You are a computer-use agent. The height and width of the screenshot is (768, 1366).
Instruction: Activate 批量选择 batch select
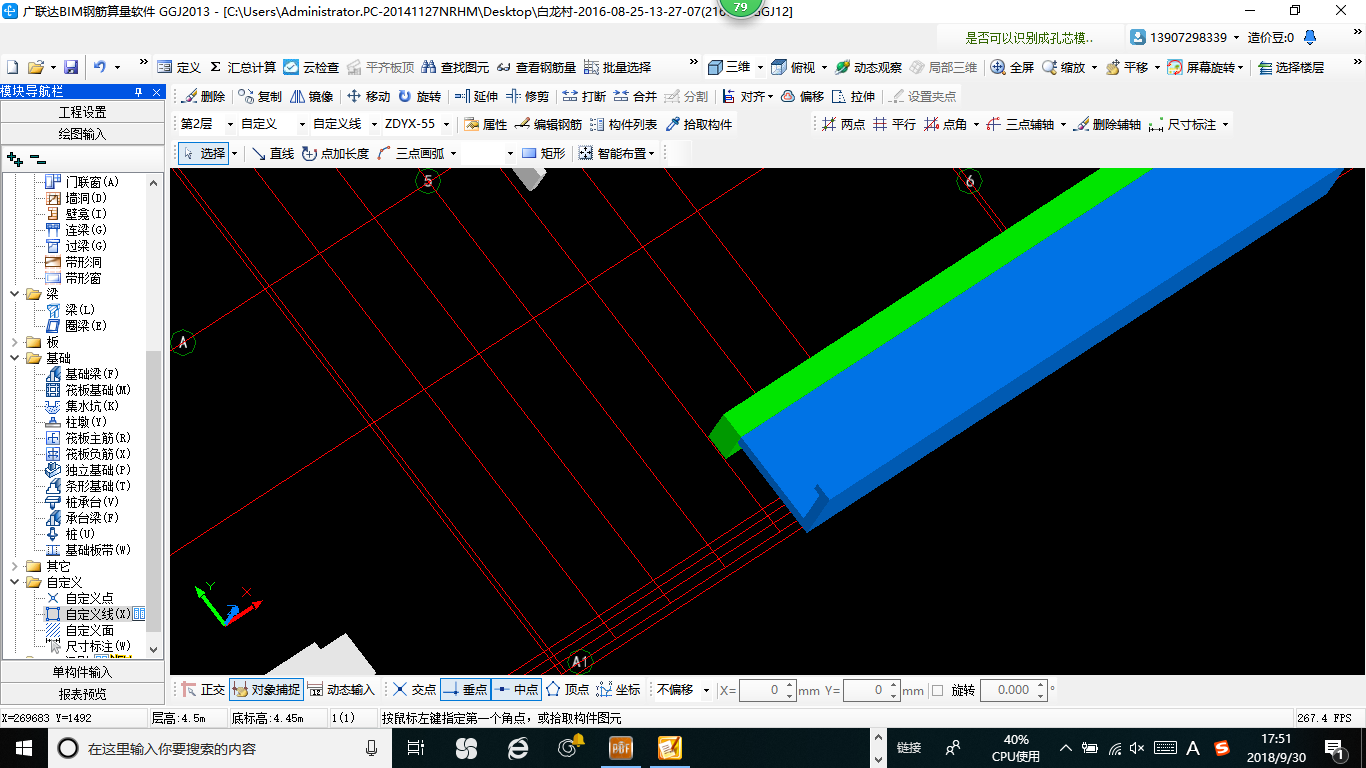[617, 67]
